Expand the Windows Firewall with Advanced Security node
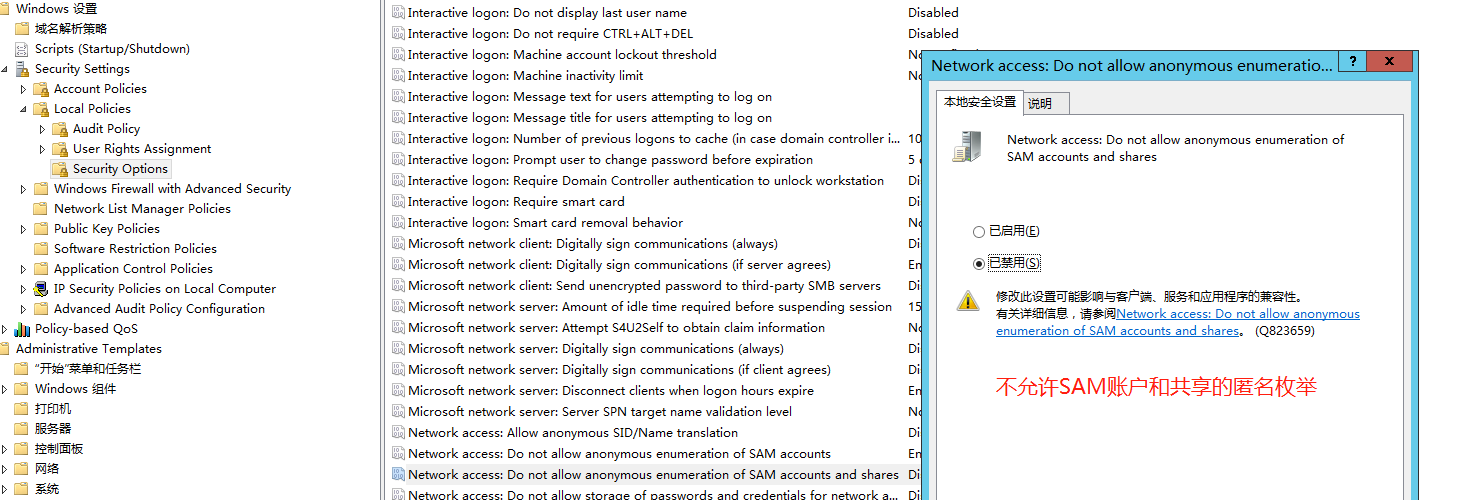 click(24, 189)
